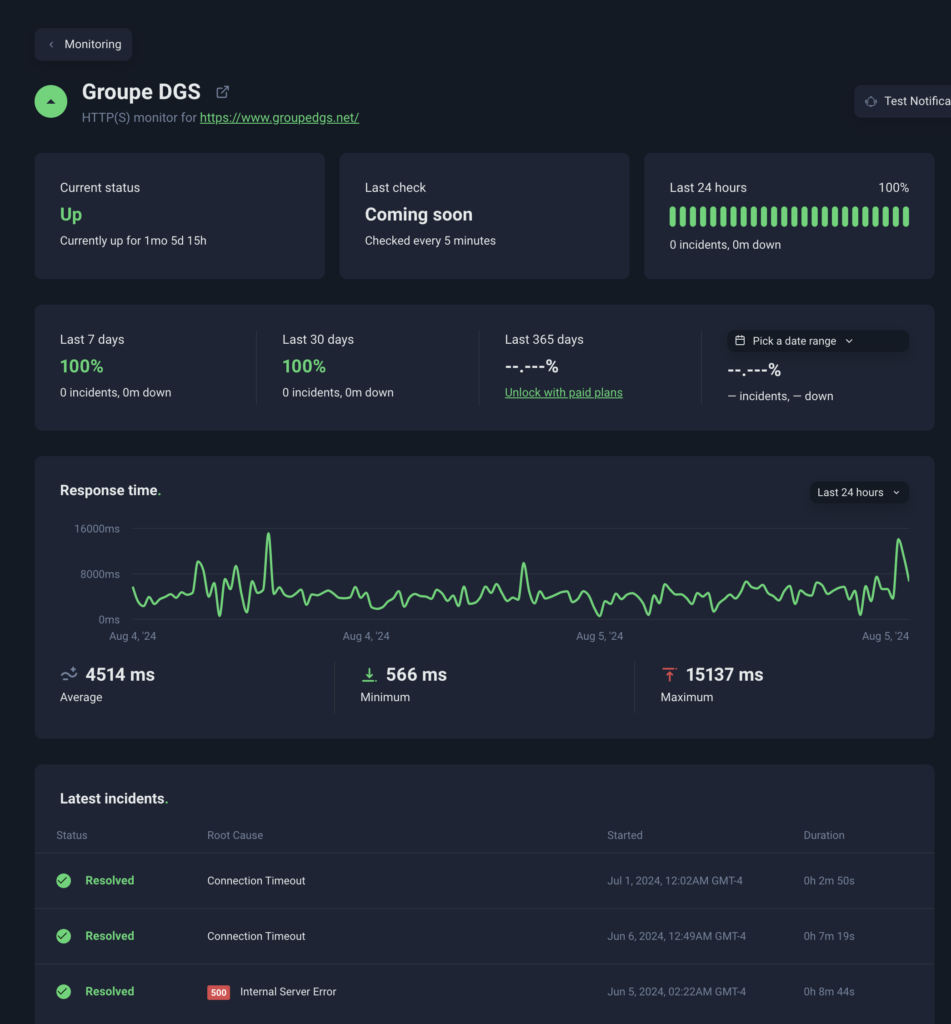Open external link icon beside Groupe DGS
The image size is (951, 1024).
point(223,92)
